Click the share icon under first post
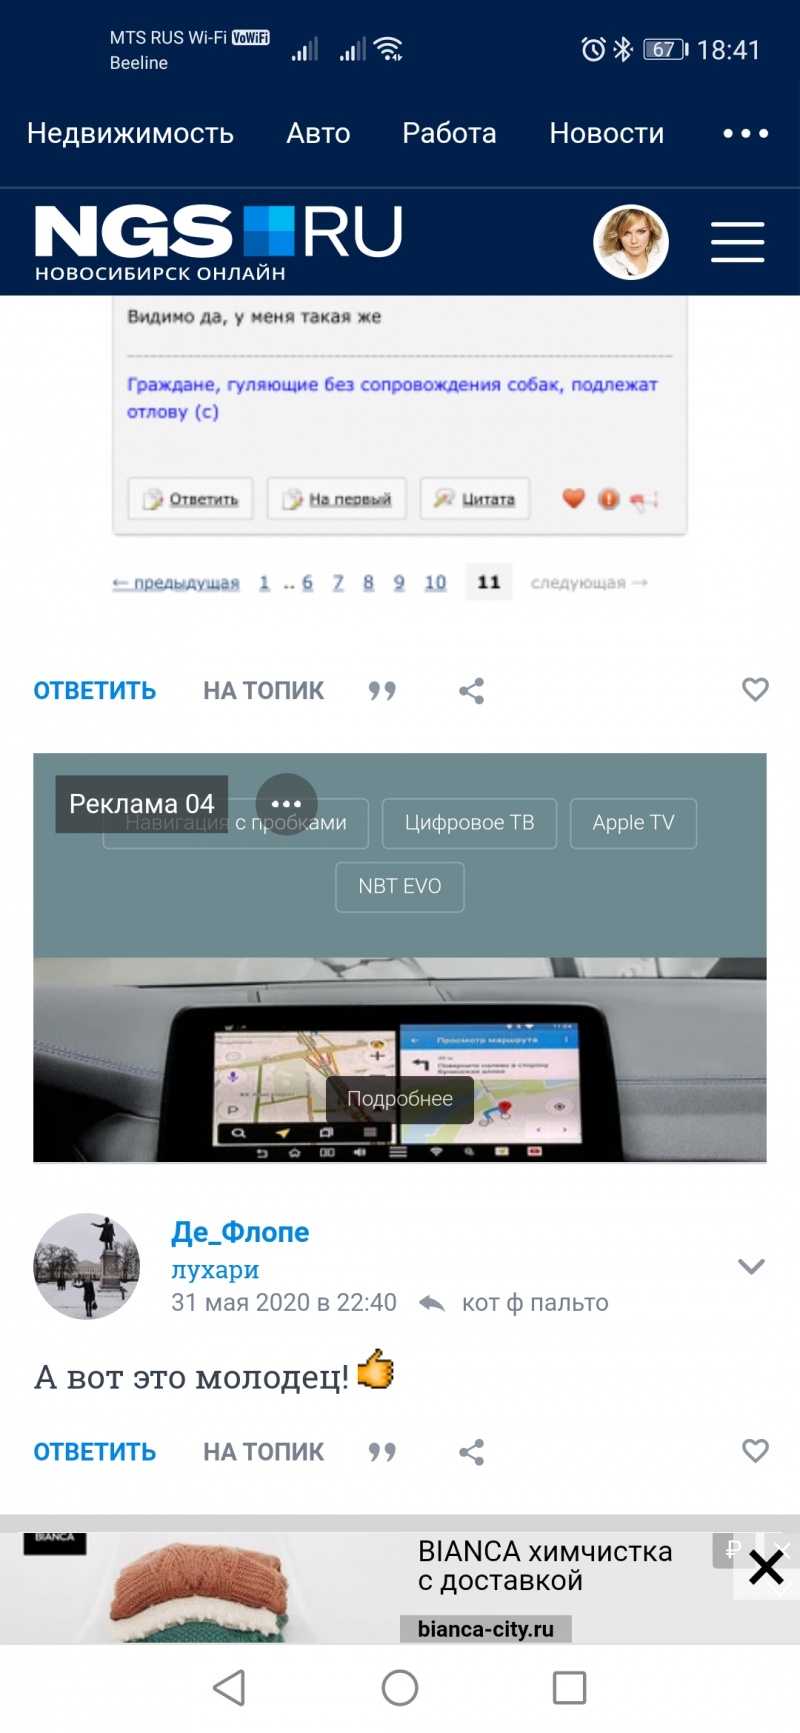Viewport: 800px width, 1733px height. click(x=471, y=691)
